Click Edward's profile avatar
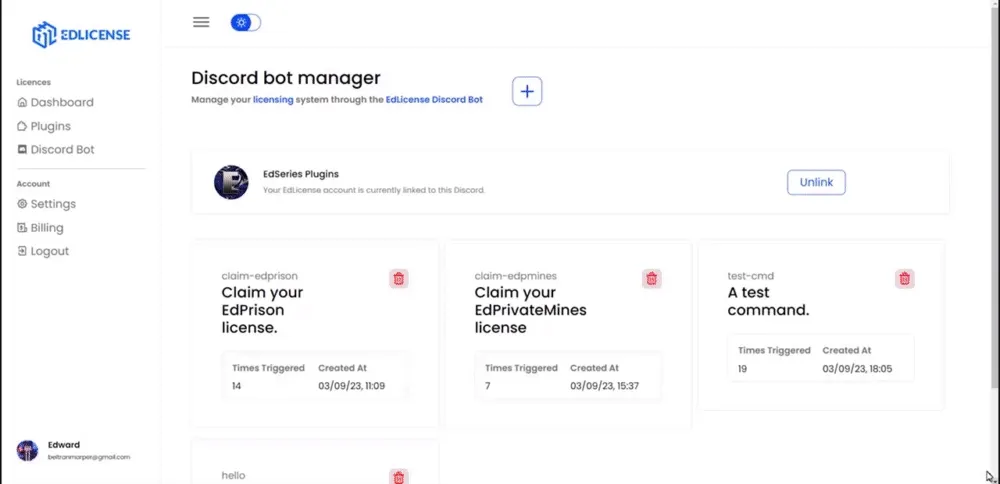The height and width of the screenshot is (484, 1000). 27,451
